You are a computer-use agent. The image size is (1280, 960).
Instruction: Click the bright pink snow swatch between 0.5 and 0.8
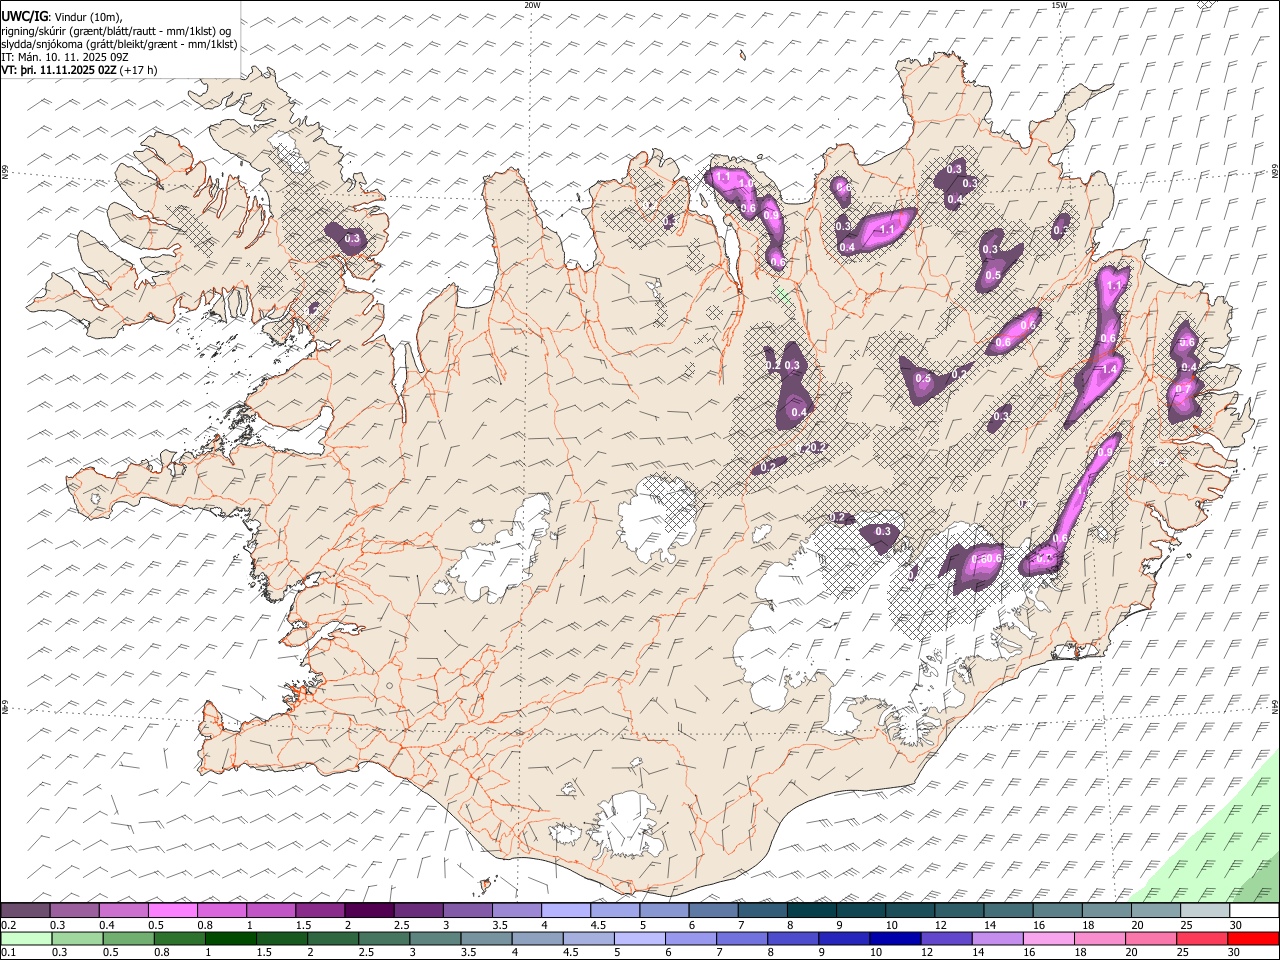click(172, 911)
